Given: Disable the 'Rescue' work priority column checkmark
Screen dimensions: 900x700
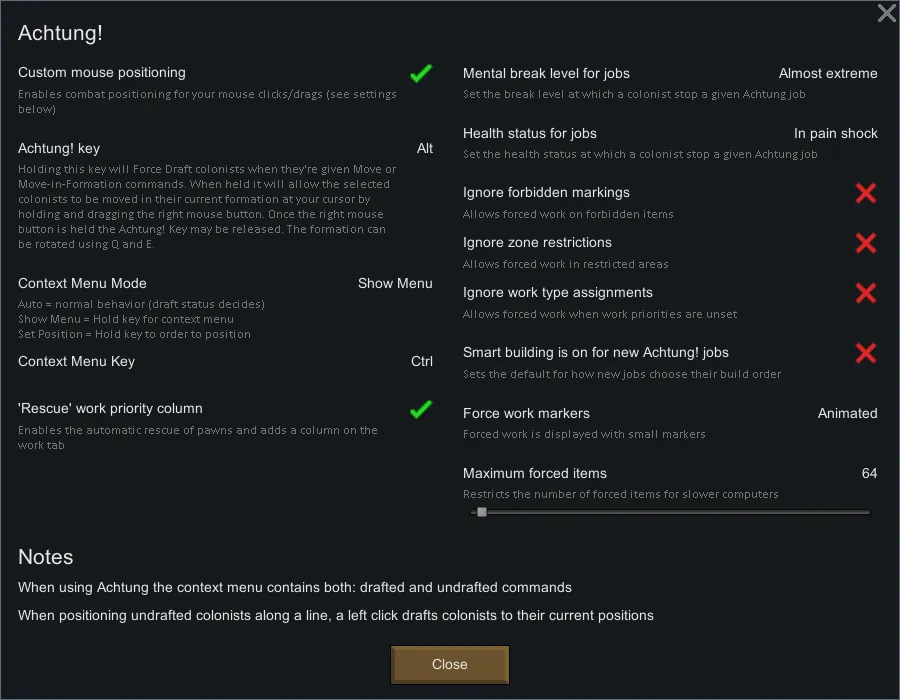Looking at the screenshot, I should tap(421, 409).
